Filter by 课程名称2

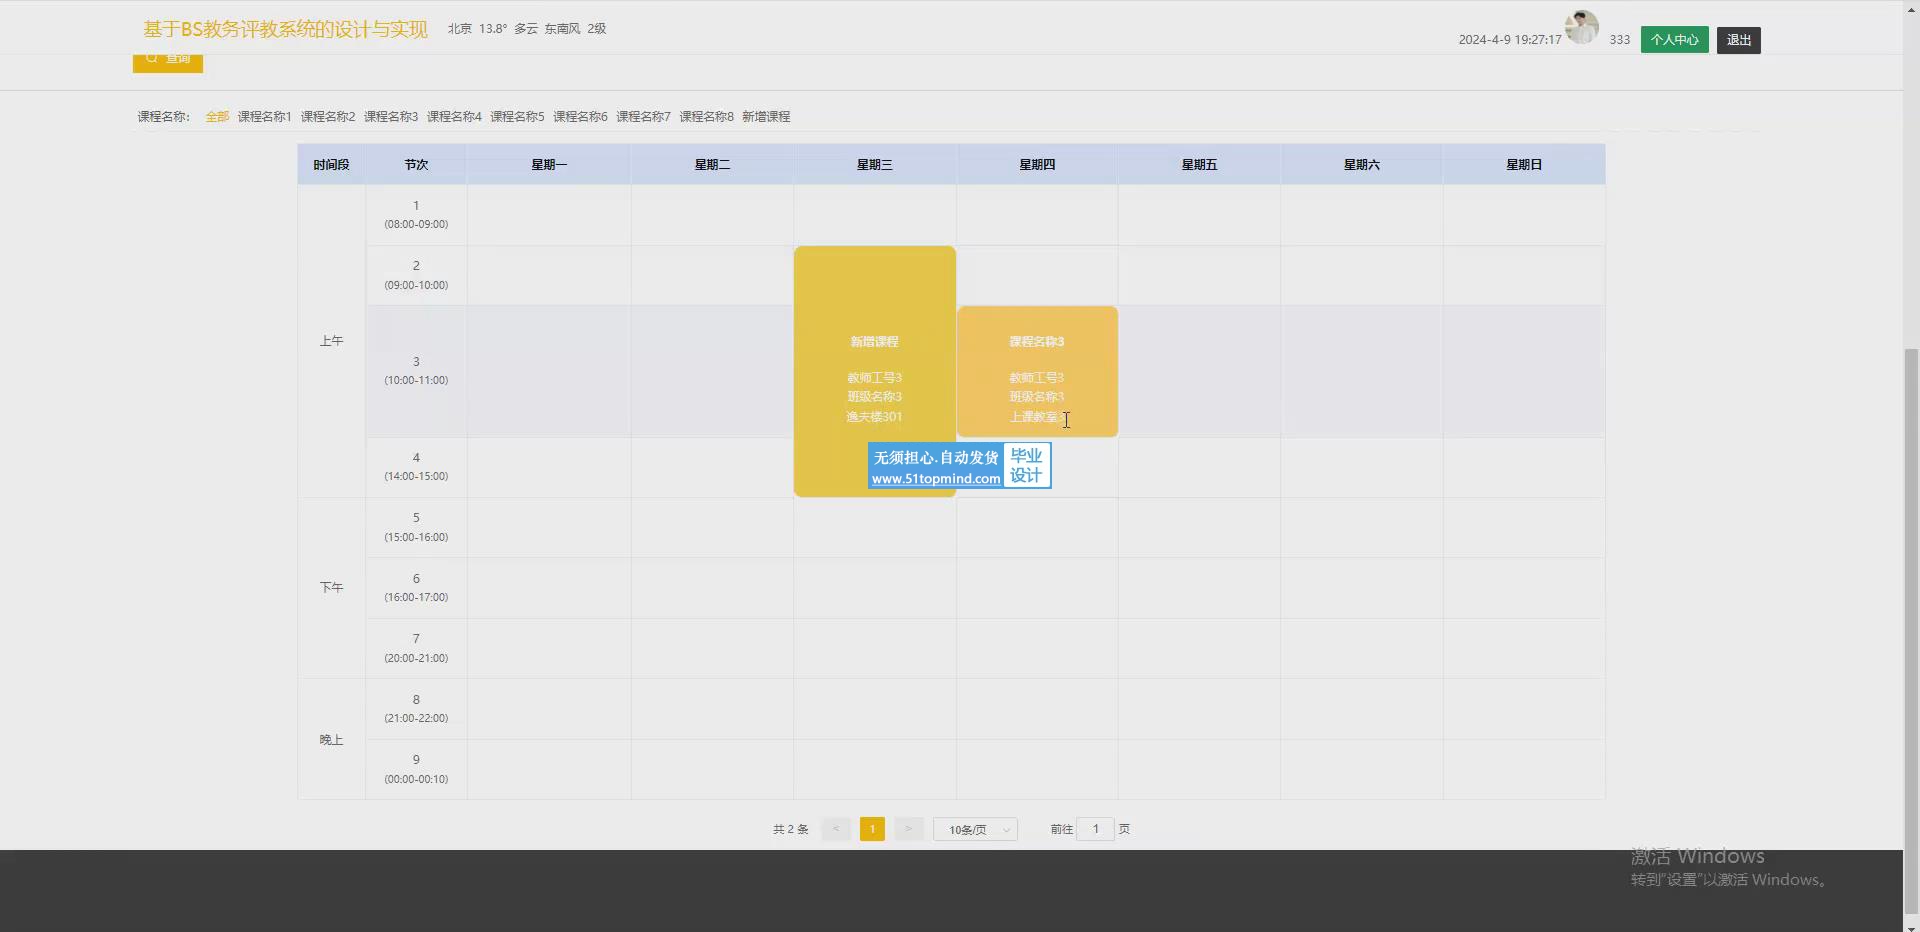tap(328, 117)
